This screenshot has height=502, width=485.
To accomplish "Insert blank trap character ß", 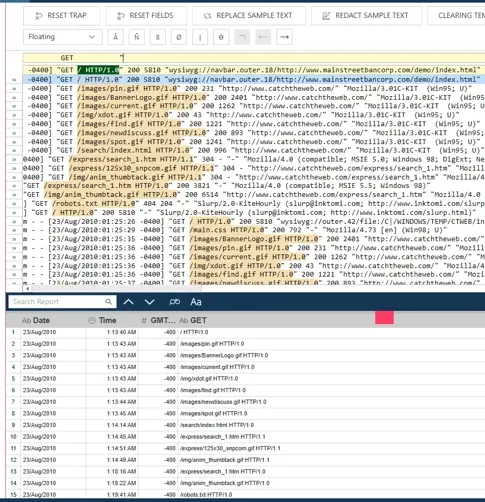I will click(158, 37).
